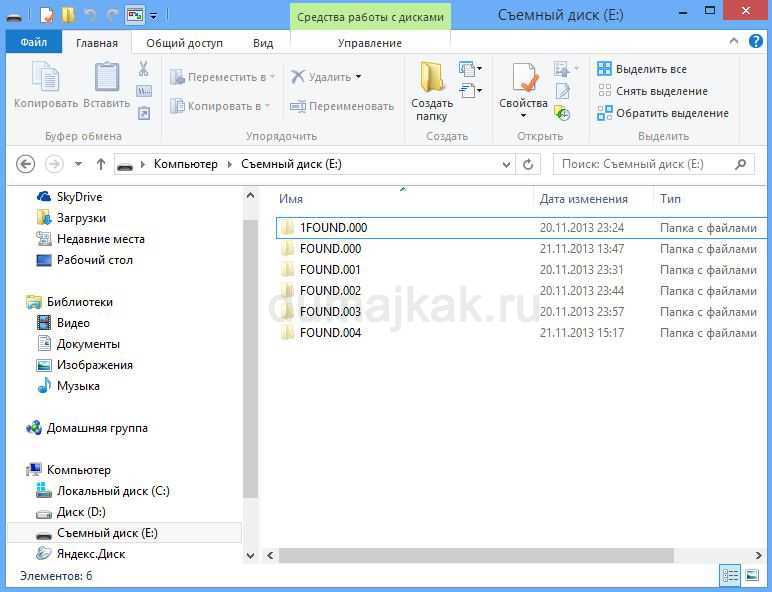Viewport: 772px width, 592px height.
Task: Click the Paste shortcut icon
Action: pyautogui.click(x=144, y=114)
